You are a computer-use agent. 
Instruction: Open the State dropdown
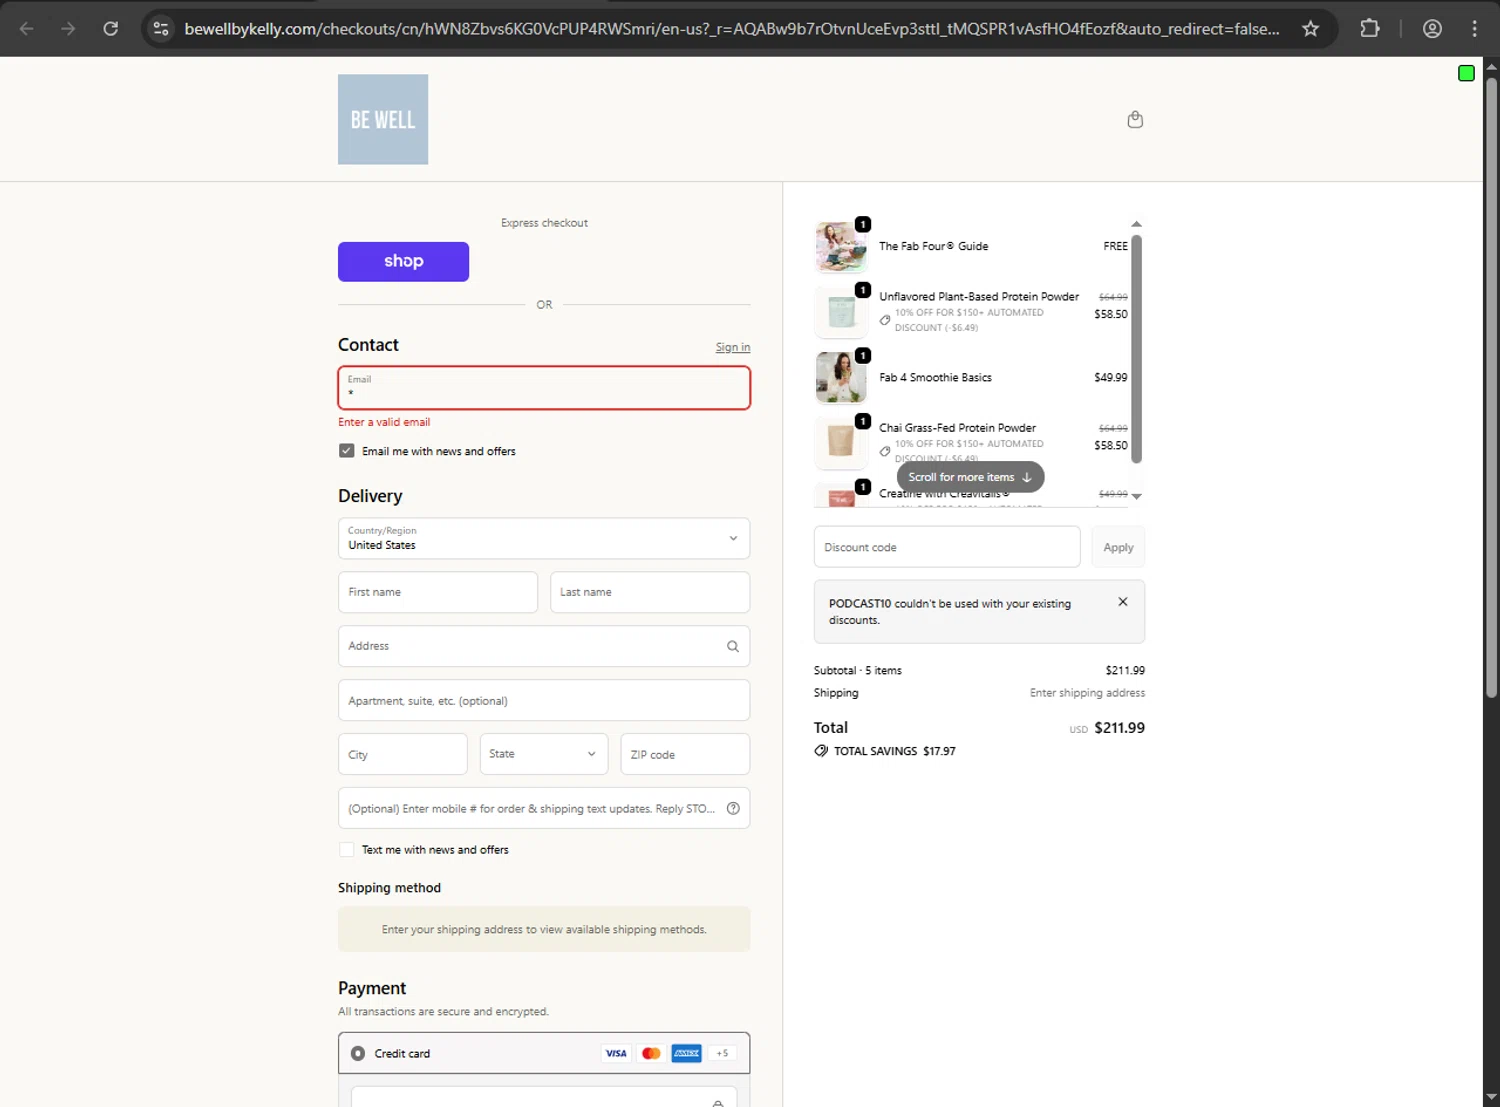coord(543,754)
